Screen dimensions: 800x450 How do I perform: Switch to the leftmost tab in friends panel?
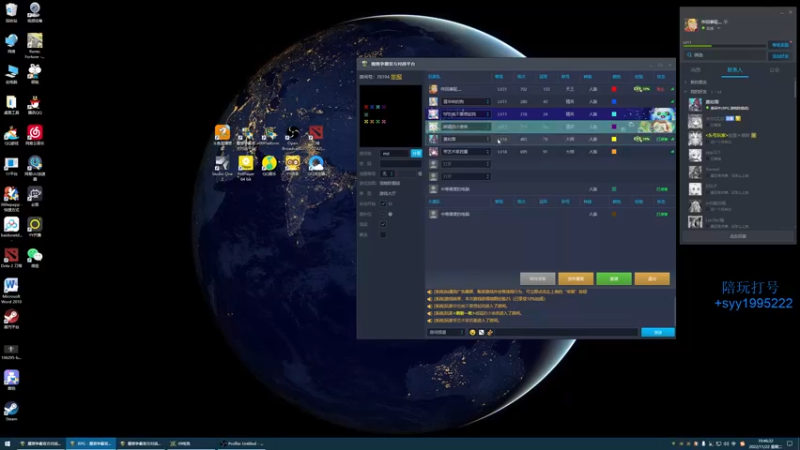(x=695, y=70)
